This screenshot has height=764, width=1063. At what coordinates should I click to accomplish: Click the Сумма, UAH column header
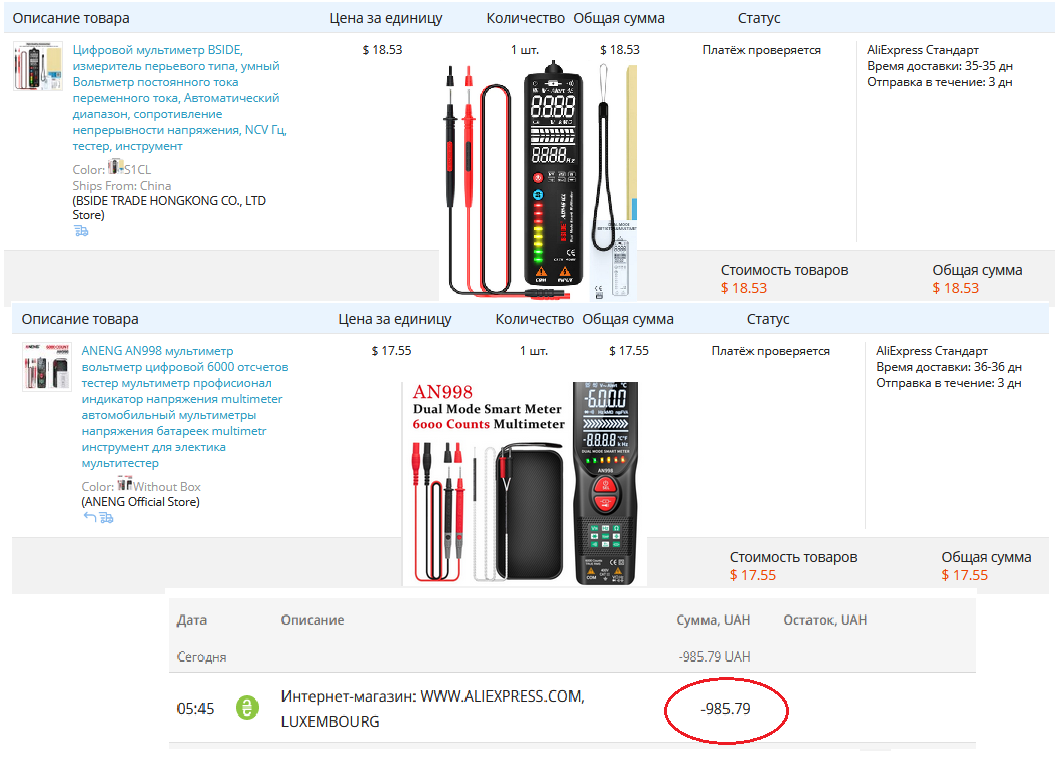pos(713,620)
